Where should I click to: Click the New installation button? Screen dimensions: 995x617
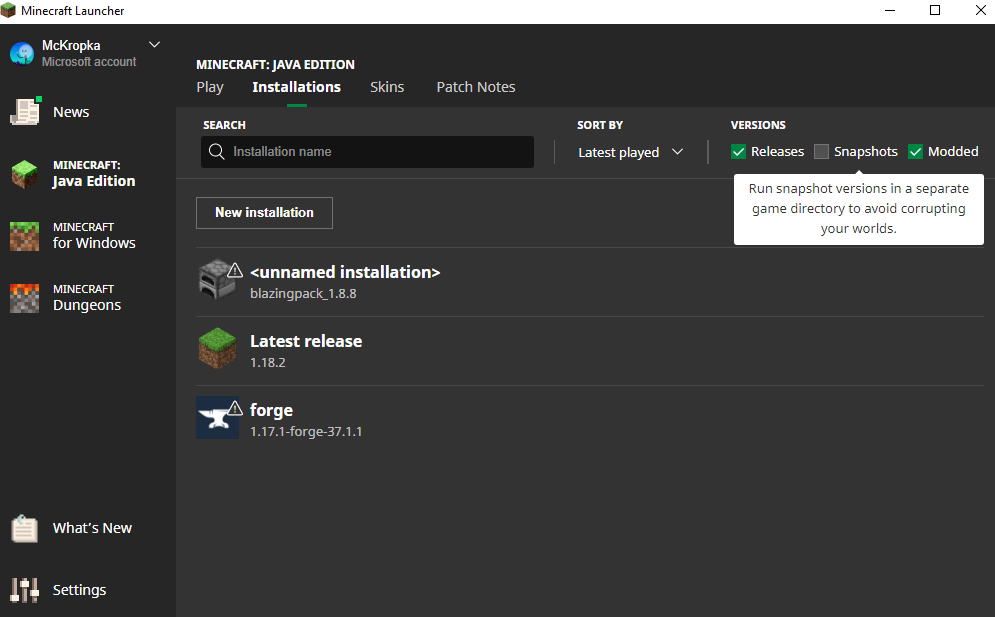click(x=264, y=212)
